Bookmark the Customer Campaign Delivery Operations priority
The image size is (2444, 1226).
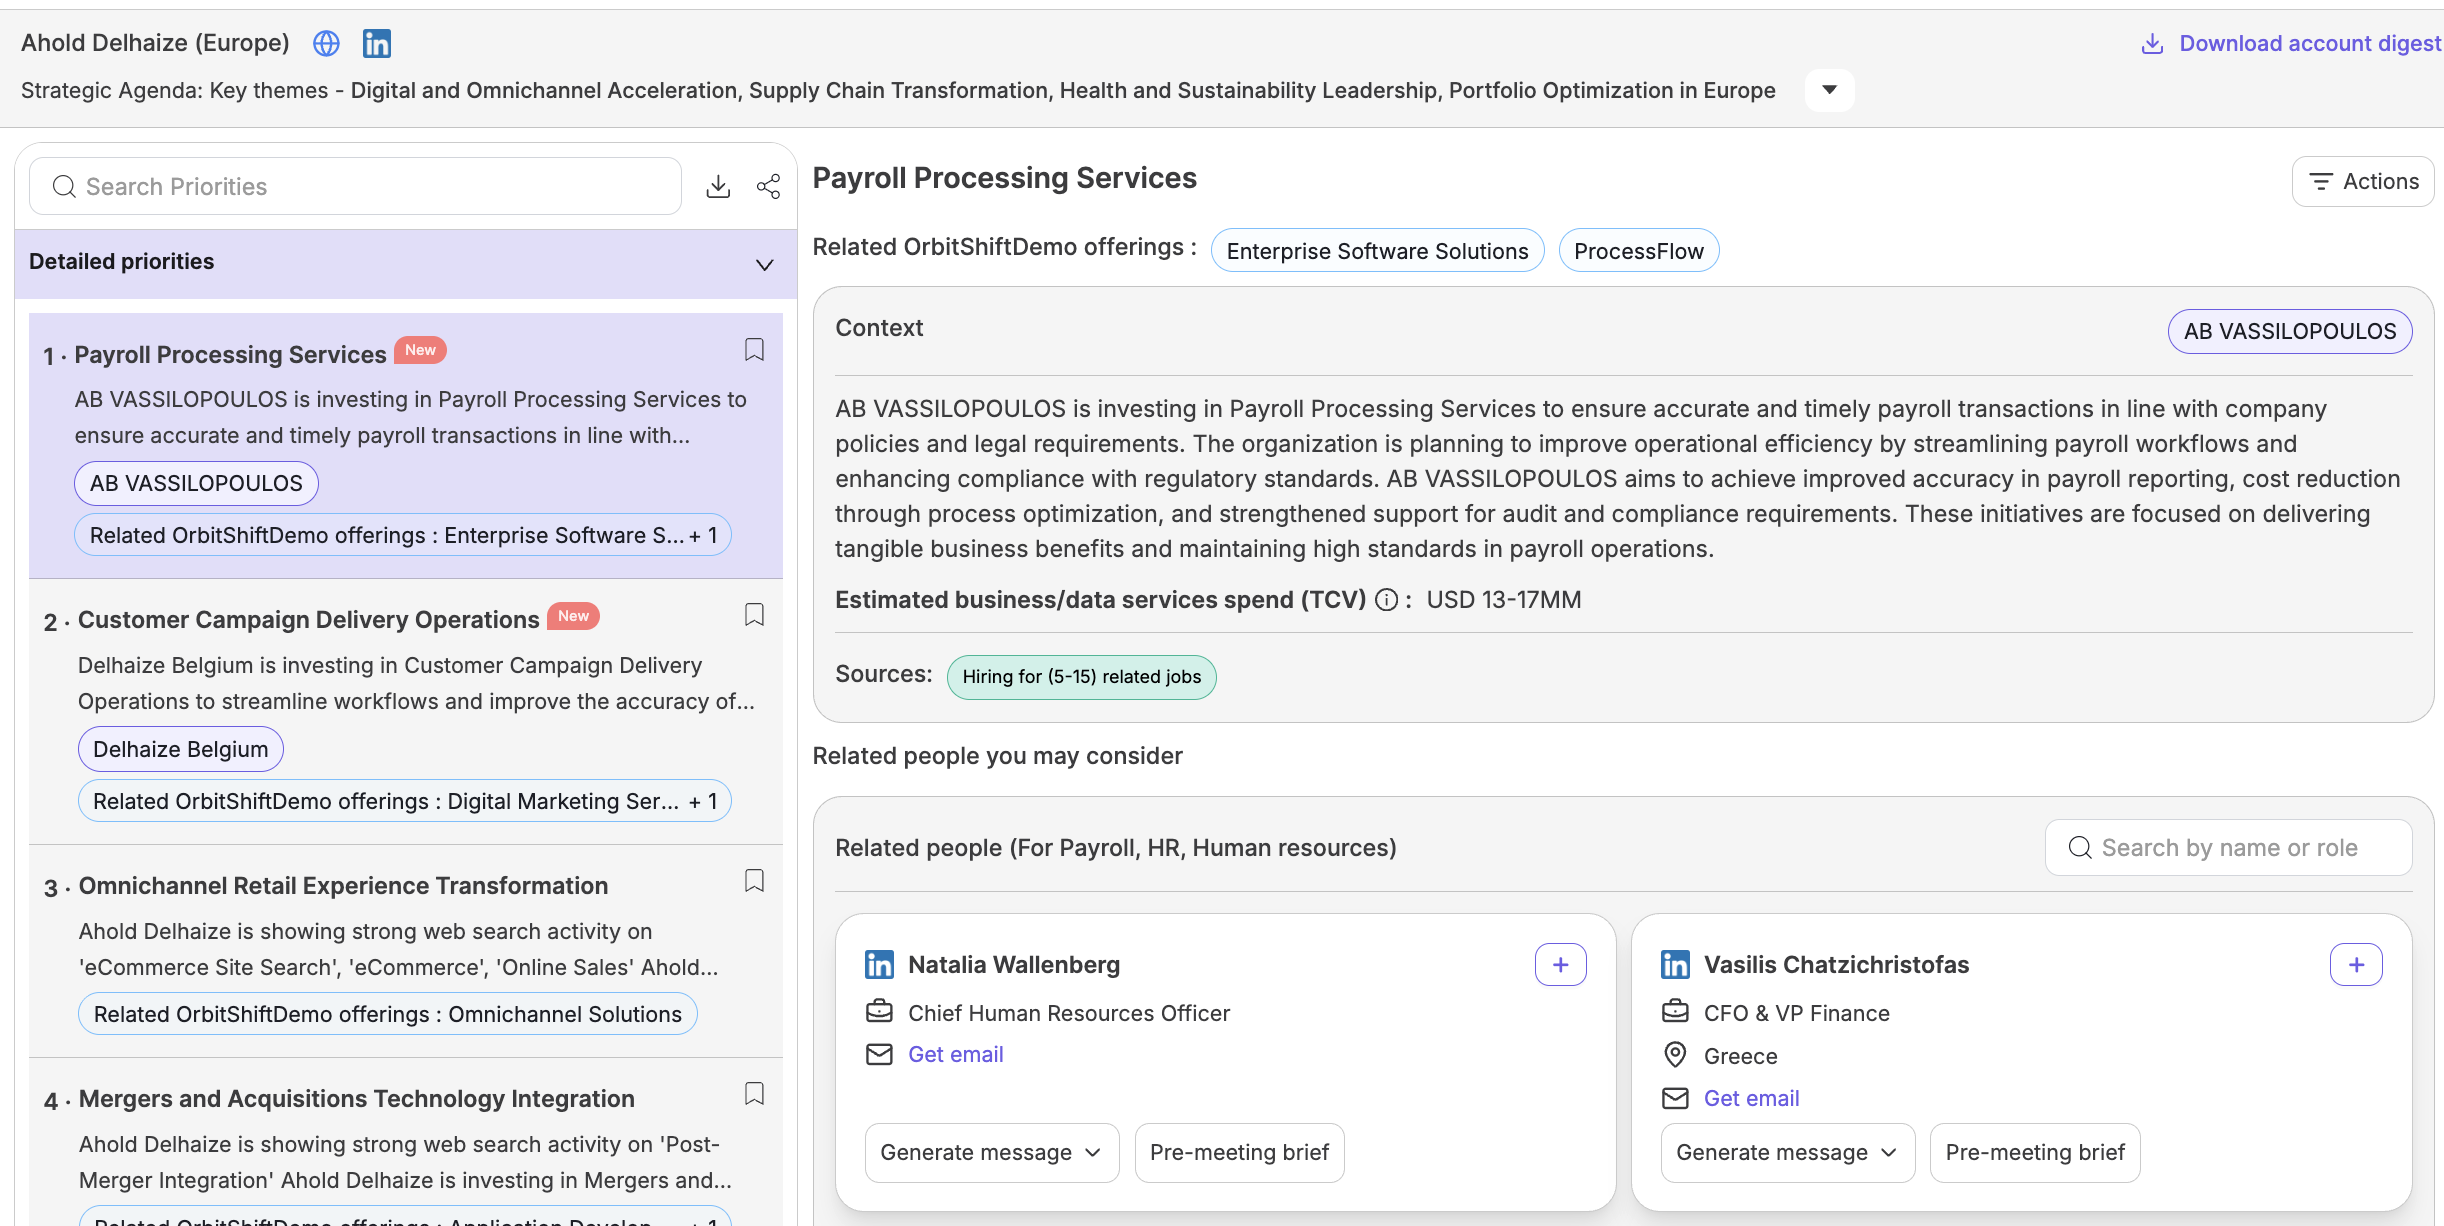click(x=754, y=614)
